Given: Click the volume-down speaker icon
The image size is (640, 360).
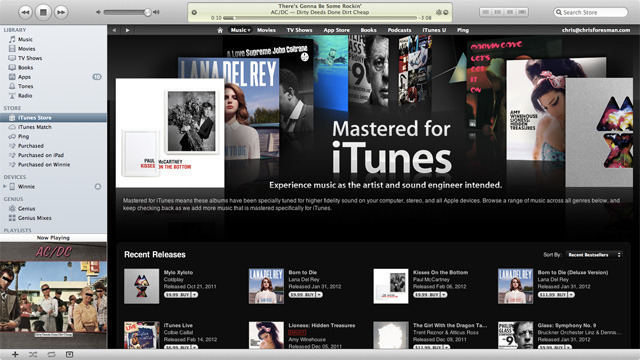Looking at the screenshot, I should 98,12.
